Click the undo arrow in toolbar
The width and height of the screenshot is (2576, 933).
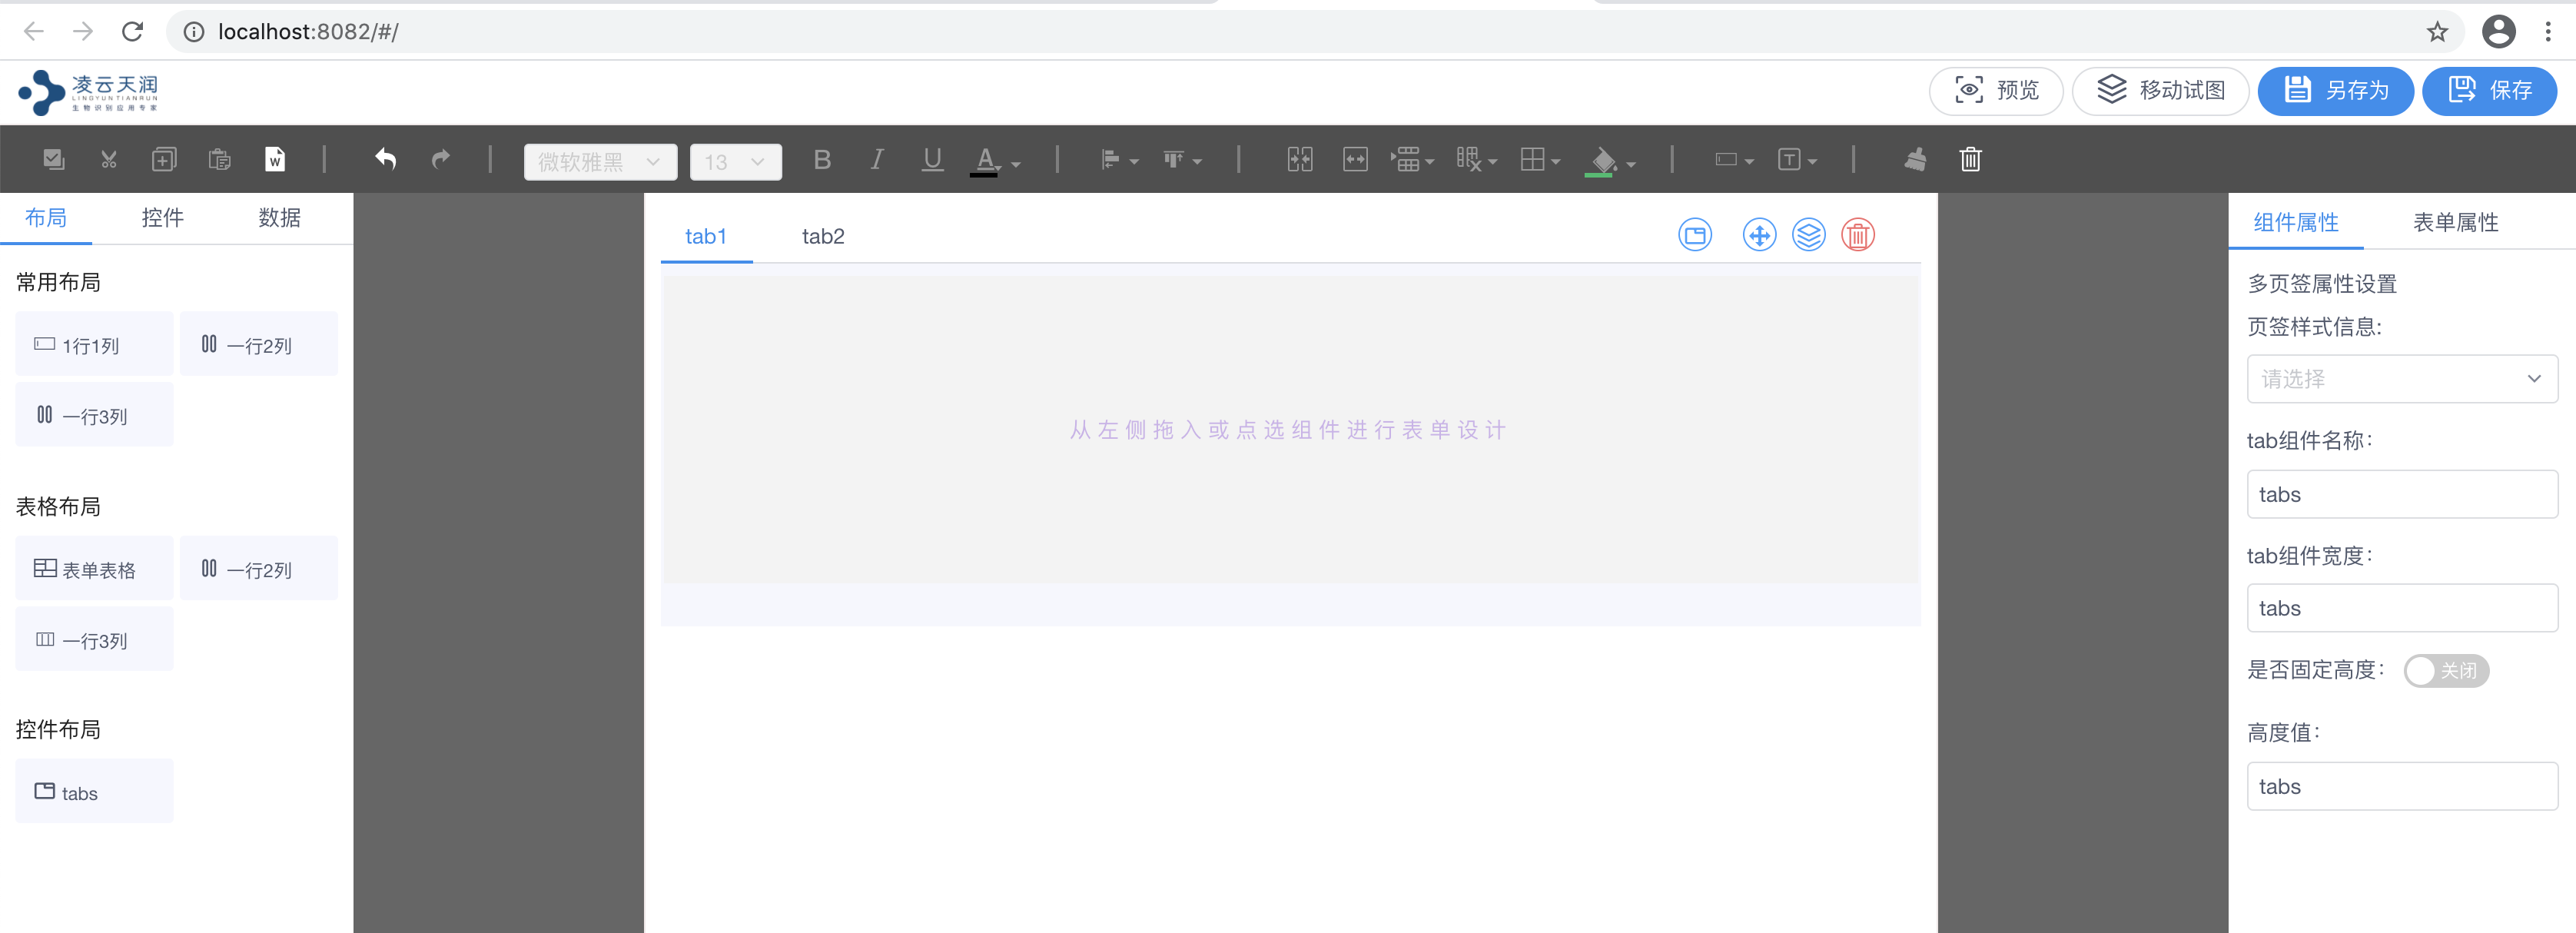click(x=385, y=159)
